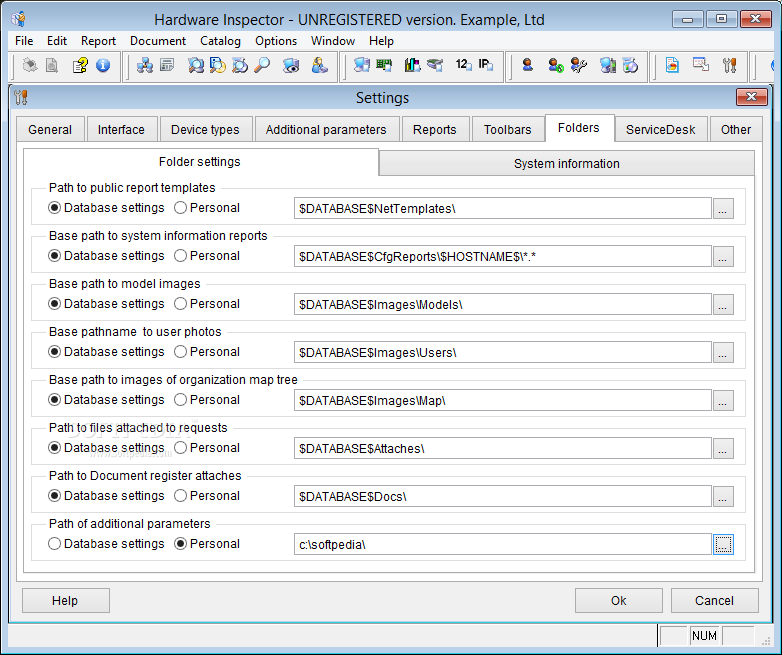The height and width of the screenshot is (655, 782).
Task: Browse for the Attaches path
Action: point(723,448)
